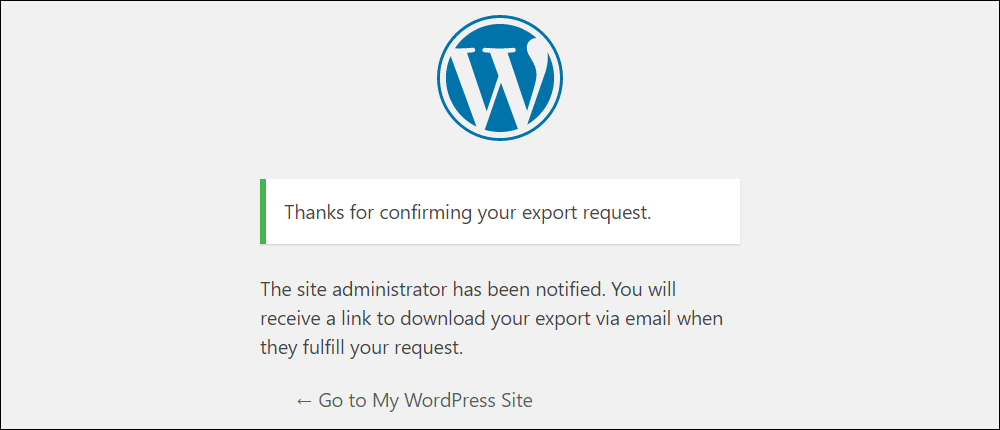Click the receive a link to download line
The image size is (1000, 430).
pyautogui.click(x=492, y=319)
